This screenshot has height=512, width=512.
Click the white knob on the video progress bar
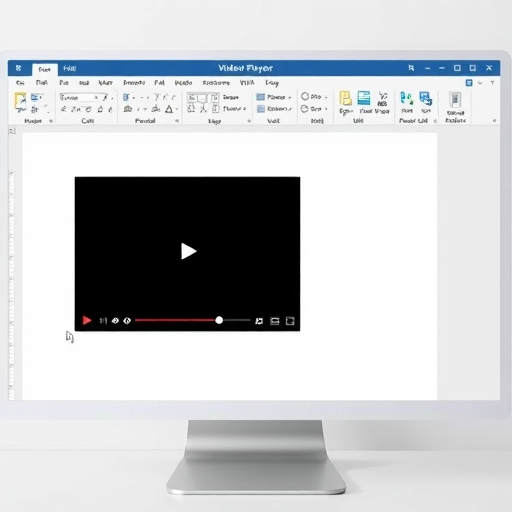tap(219, 320)
